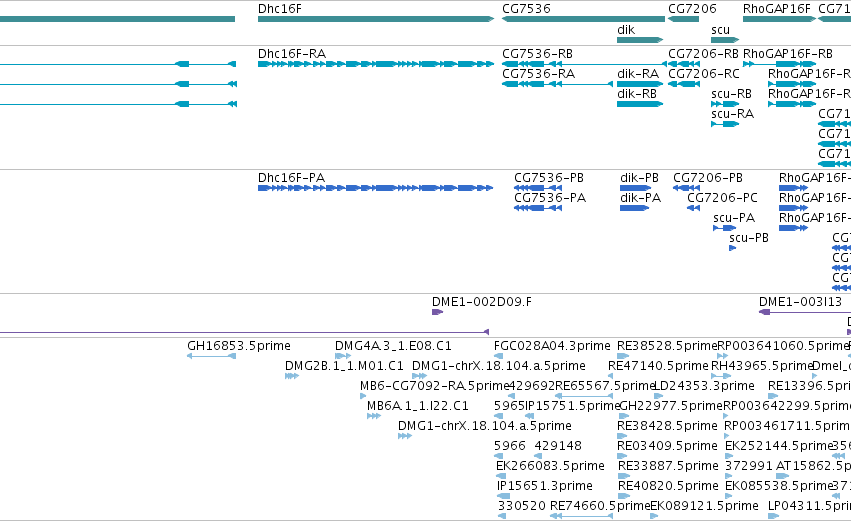
Task: Select the RE47140.5prime EST
Action: coord(611,376)
